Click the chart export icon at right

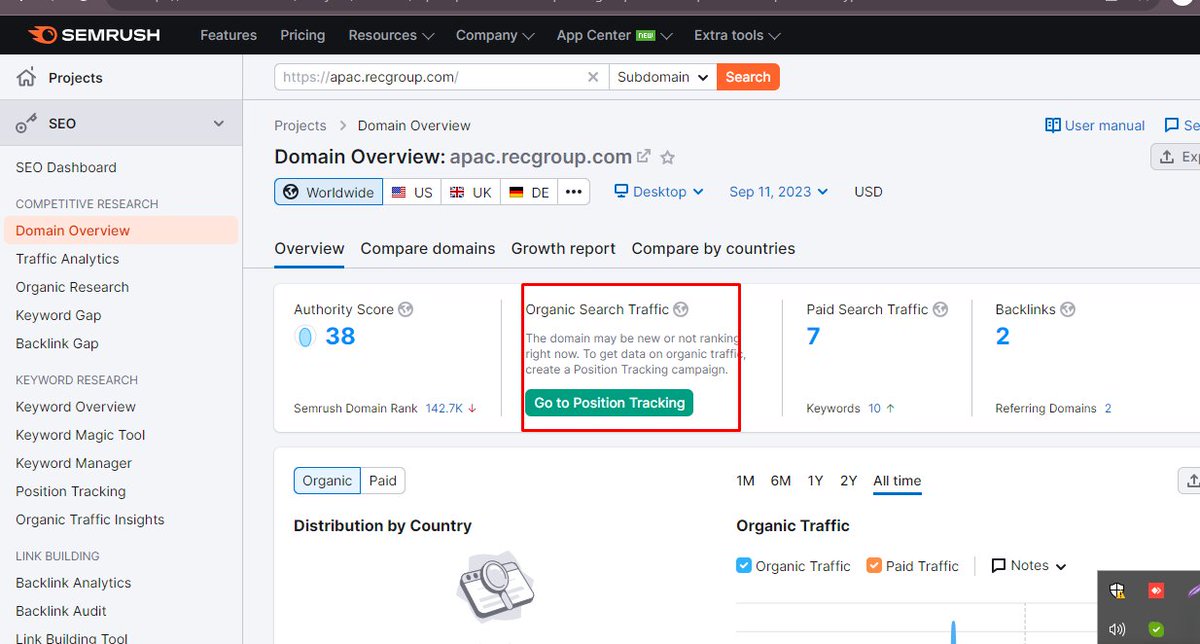click(x=1190, y=480)
